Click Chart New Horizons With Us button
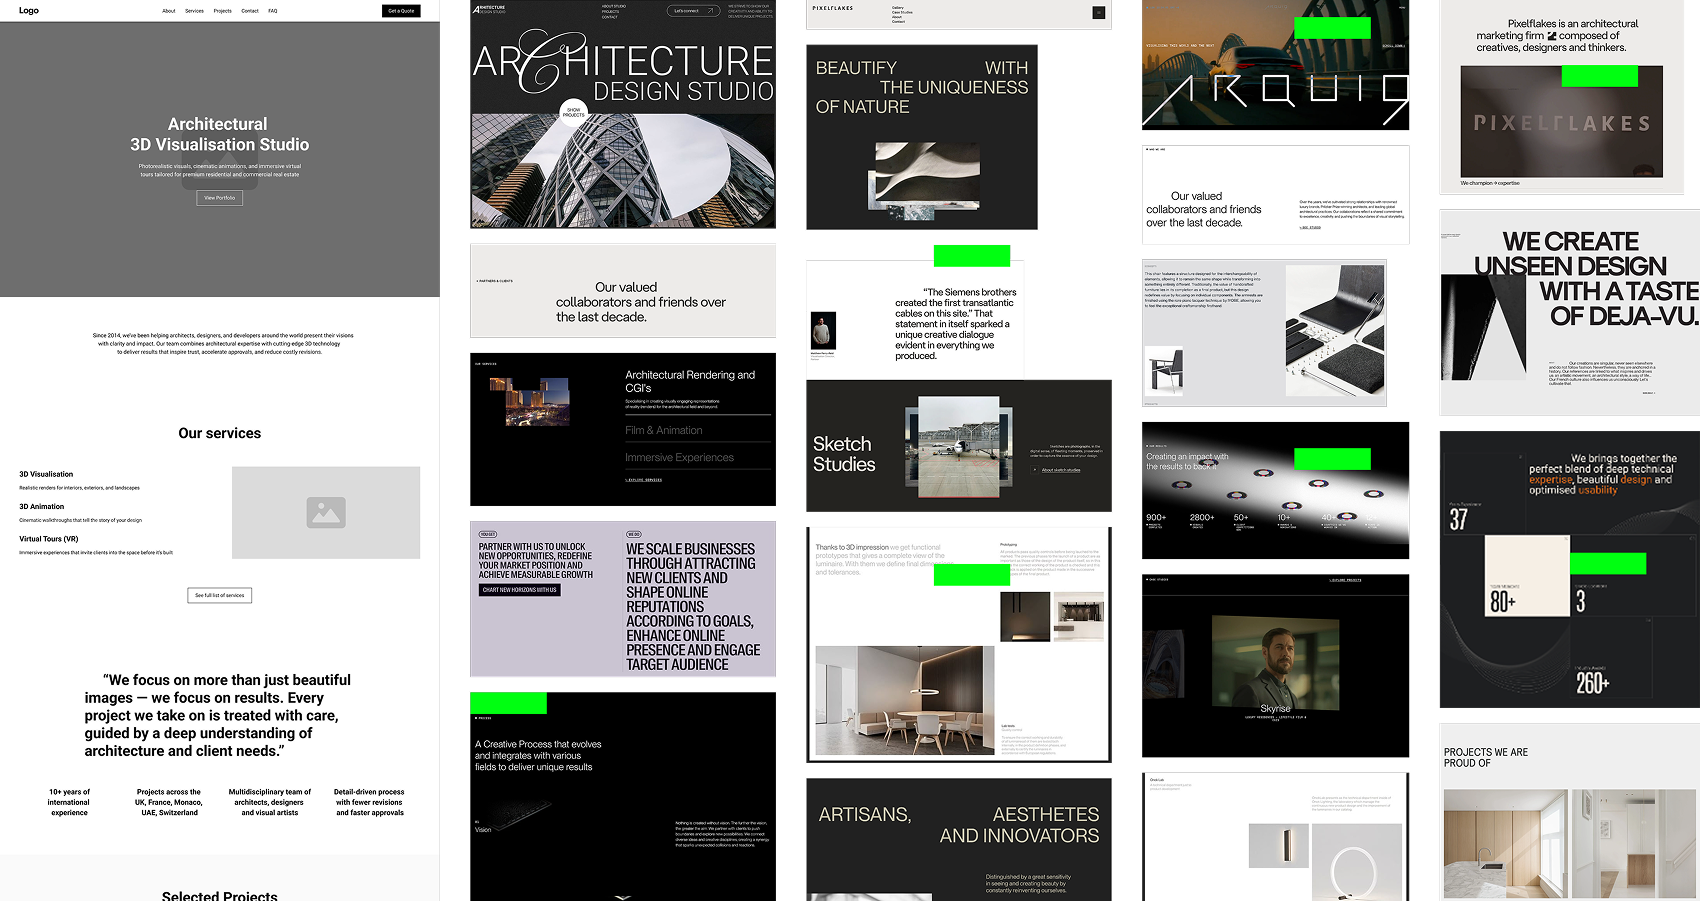The height and width of the screenshot is (901, 1700). [x=519, y=590]
